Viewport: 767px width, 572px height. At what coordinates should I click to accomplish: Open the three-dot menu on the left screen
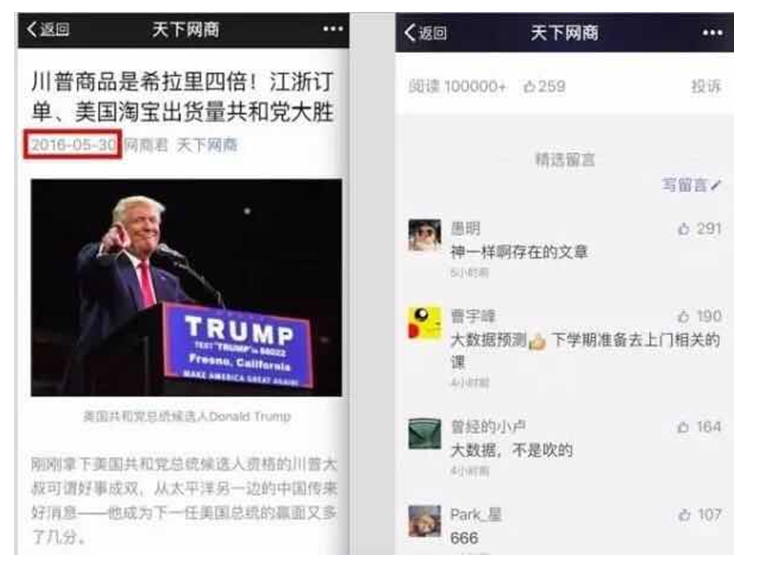pos(333,29)
